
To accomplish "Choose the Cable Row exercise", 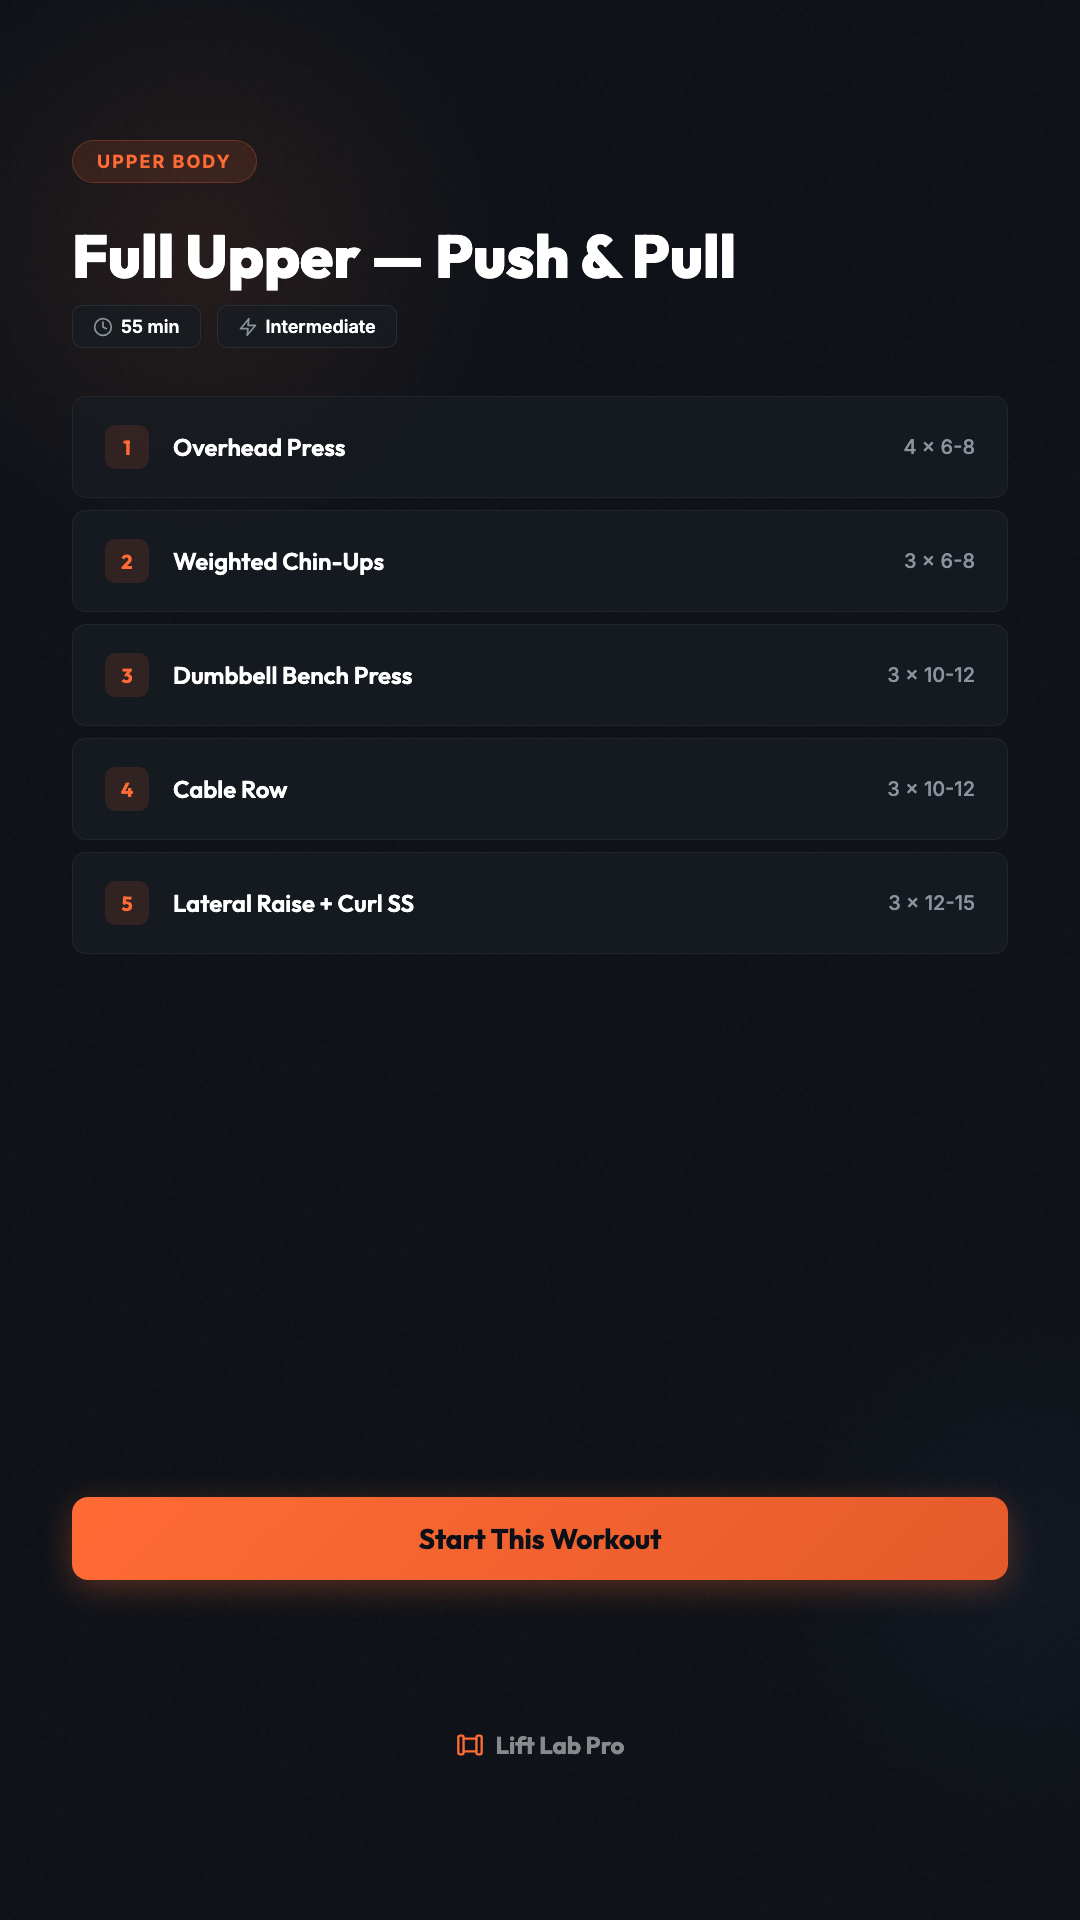I will 230,790.
